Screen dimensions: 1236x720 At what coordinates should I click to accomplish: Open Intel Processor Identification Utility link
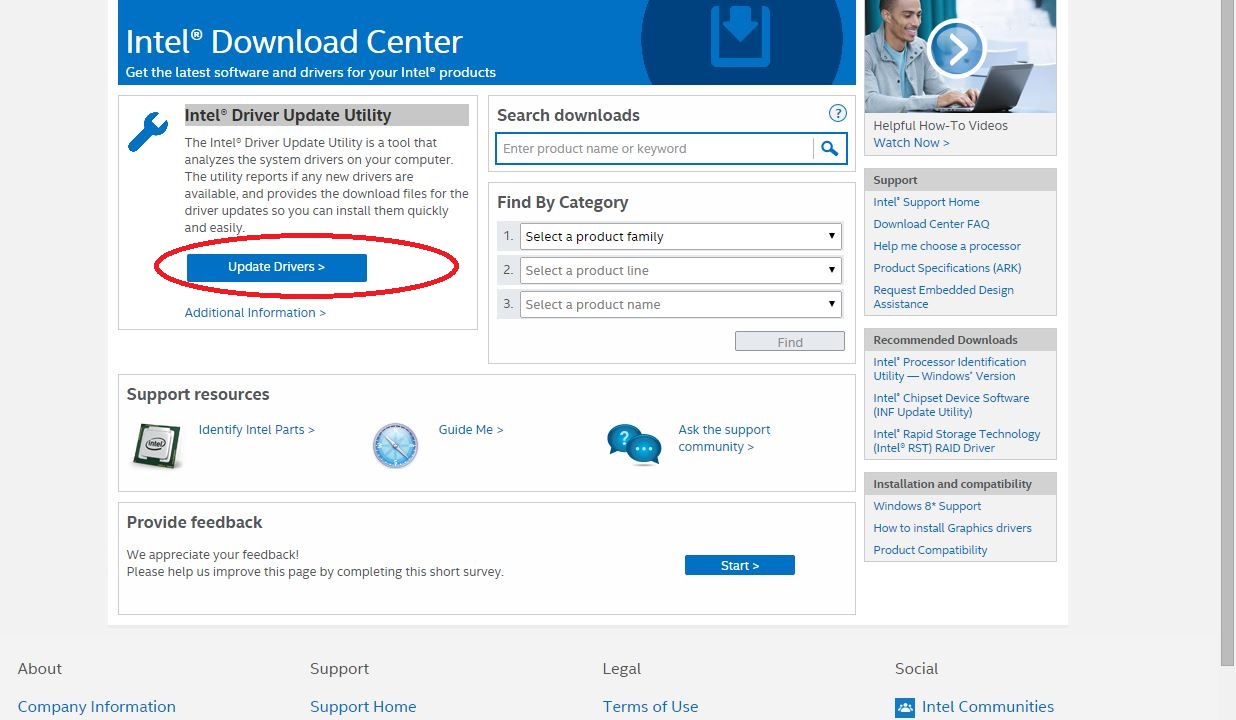coord(950,369)
